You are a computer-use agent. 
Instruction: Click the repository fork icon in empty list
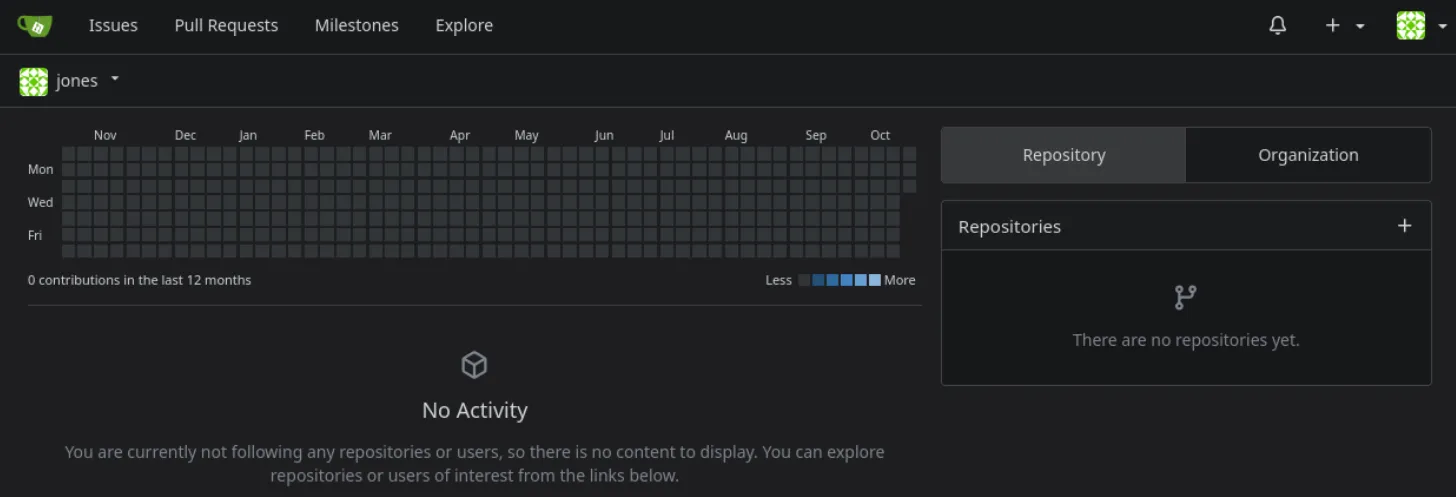(1186, 297)
